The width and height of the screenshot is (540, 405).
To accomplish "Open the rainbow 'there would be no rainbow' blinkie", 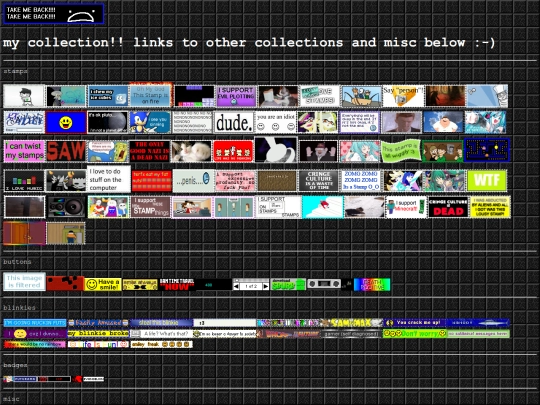I will click(35, 344).
